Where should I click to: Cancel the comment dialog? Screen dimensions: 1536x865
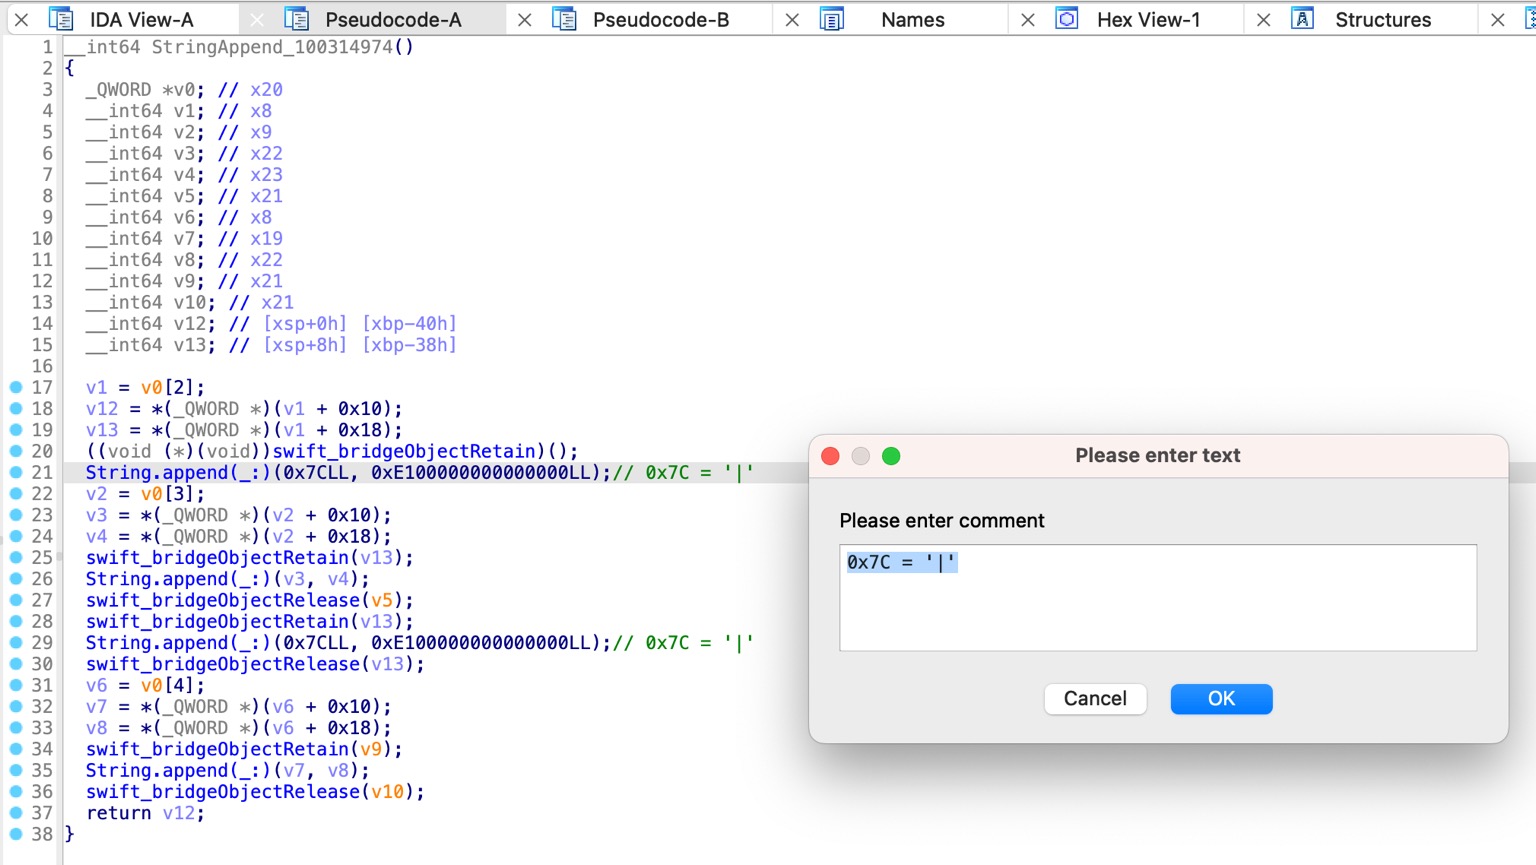[x=1095, y=699]
